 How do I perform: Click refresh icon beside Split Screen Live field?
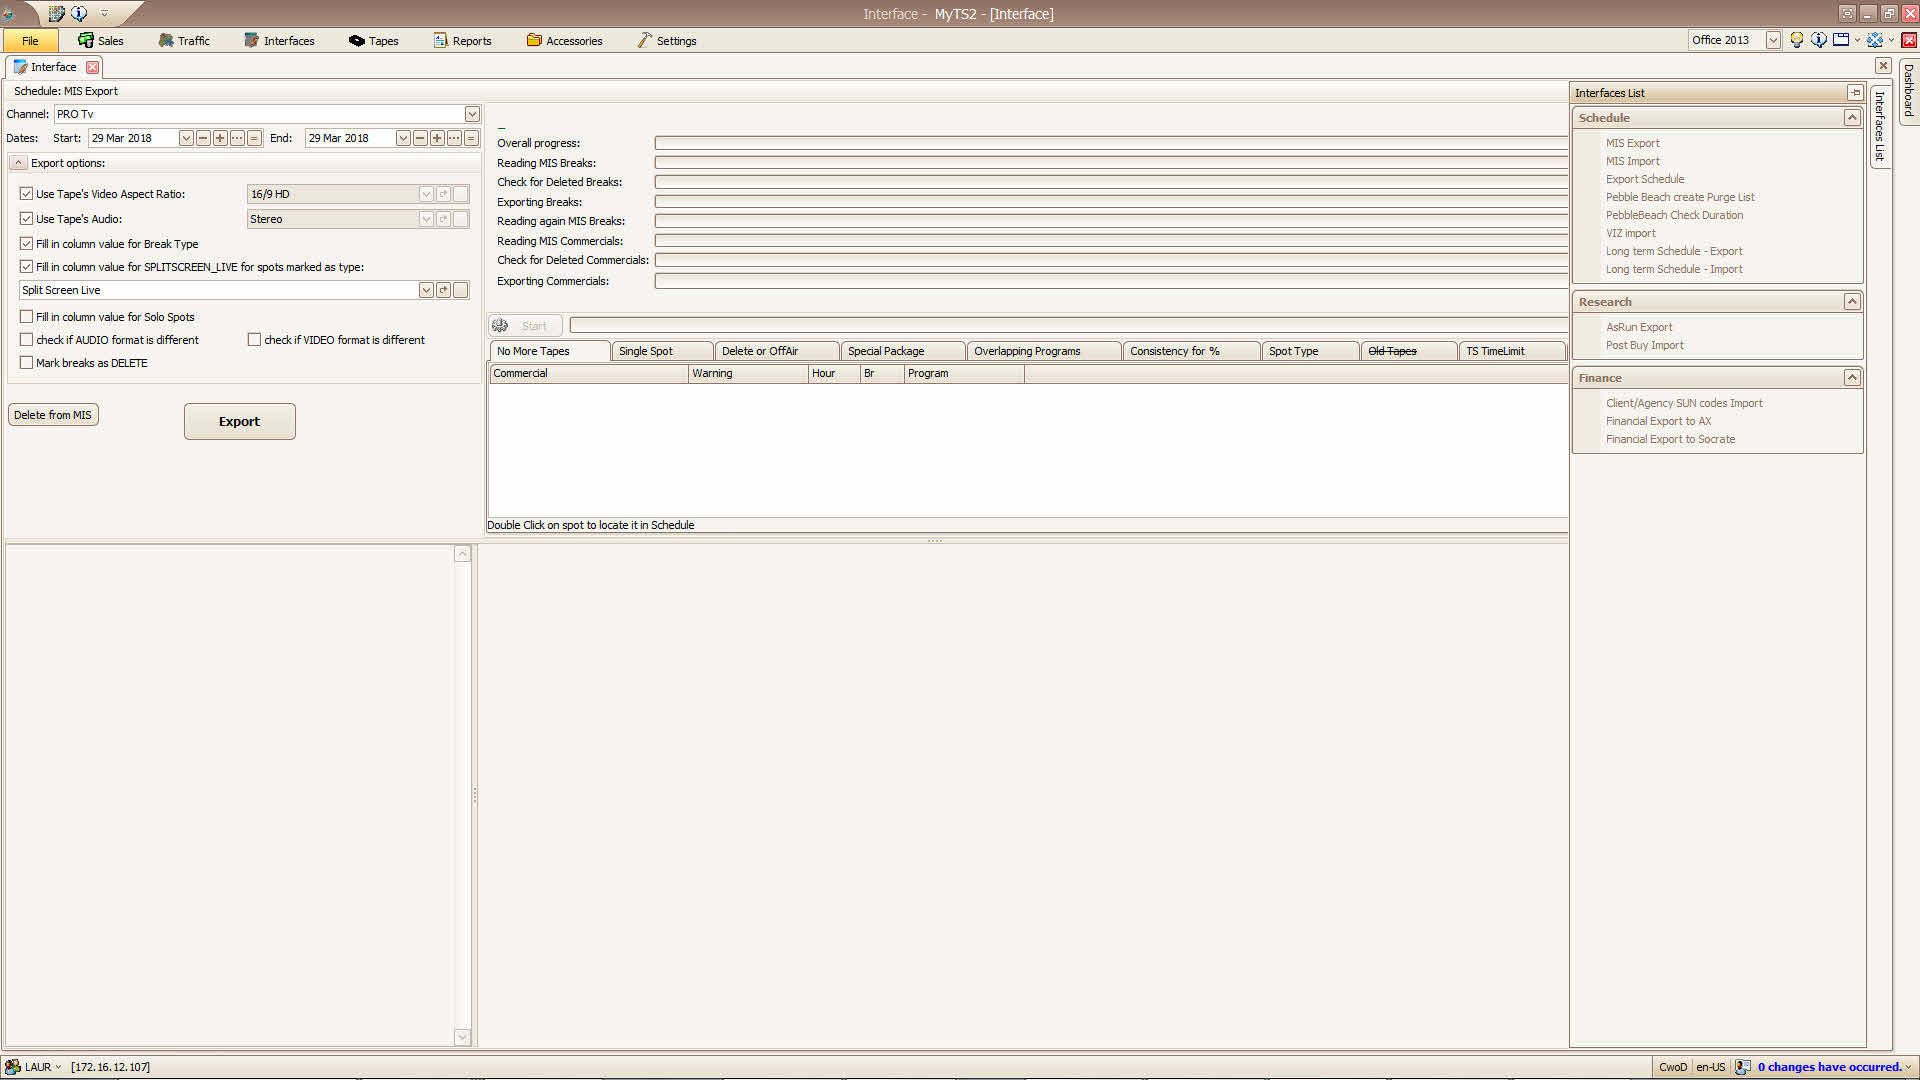pyautogui.click(x=443, y=290)
